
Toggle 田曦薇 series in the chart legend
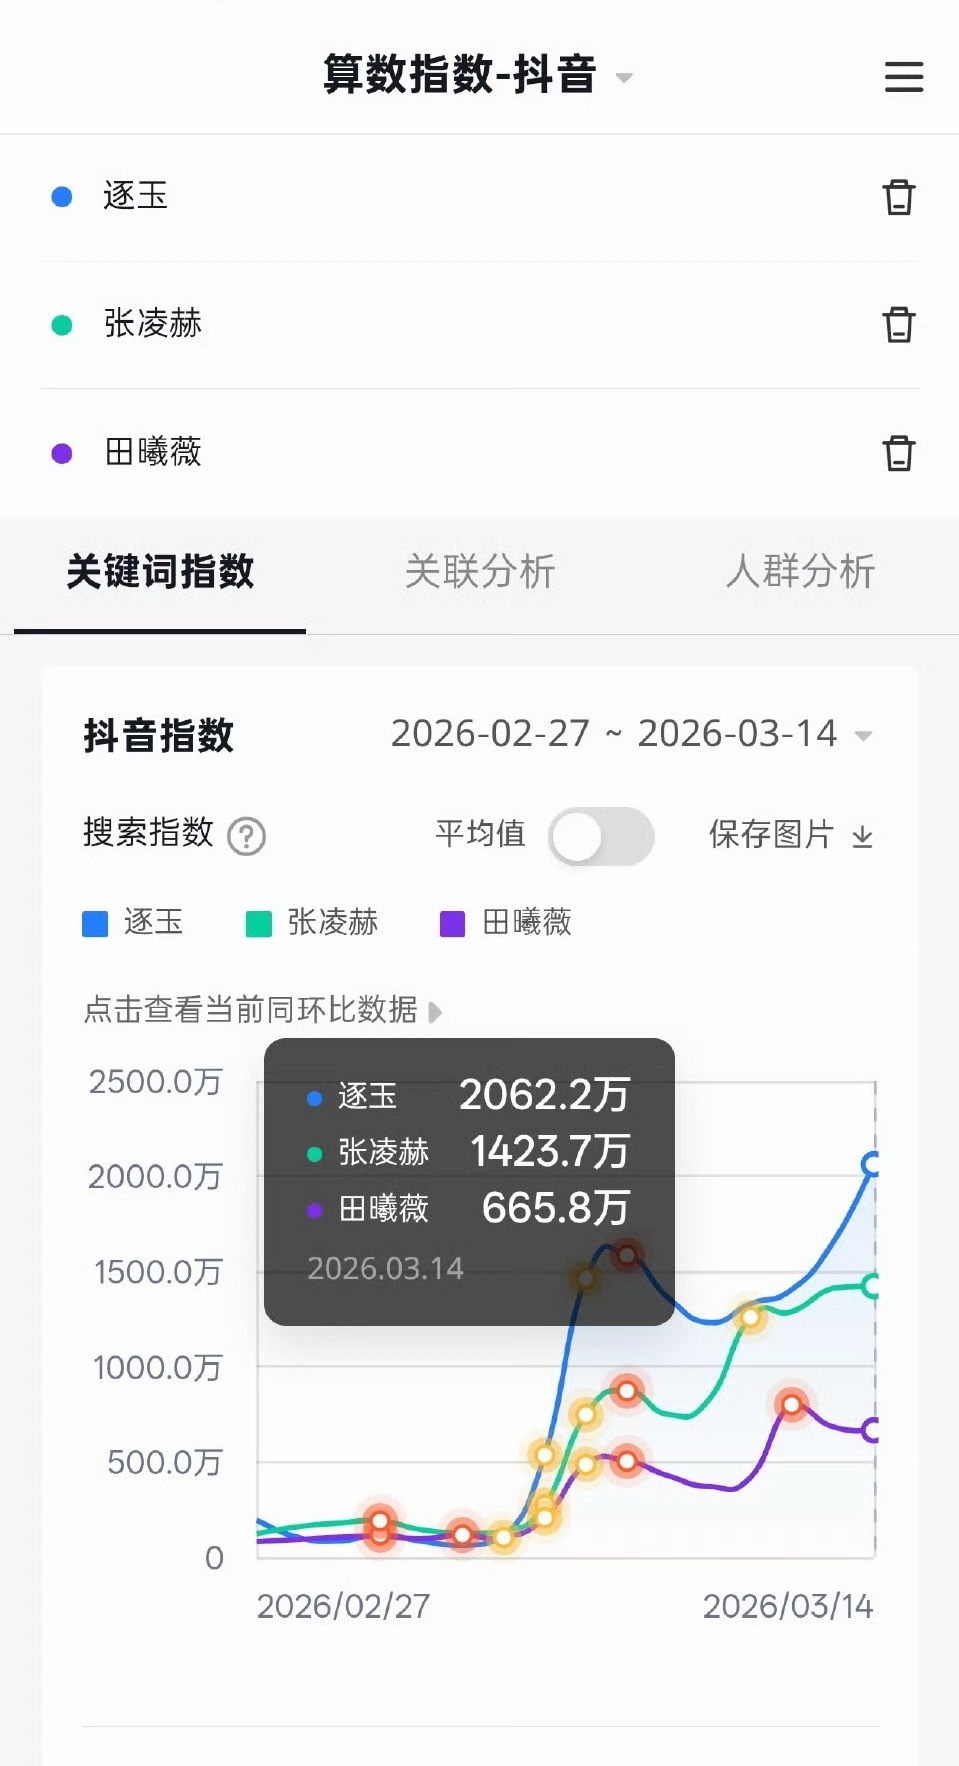pos(506,922)
